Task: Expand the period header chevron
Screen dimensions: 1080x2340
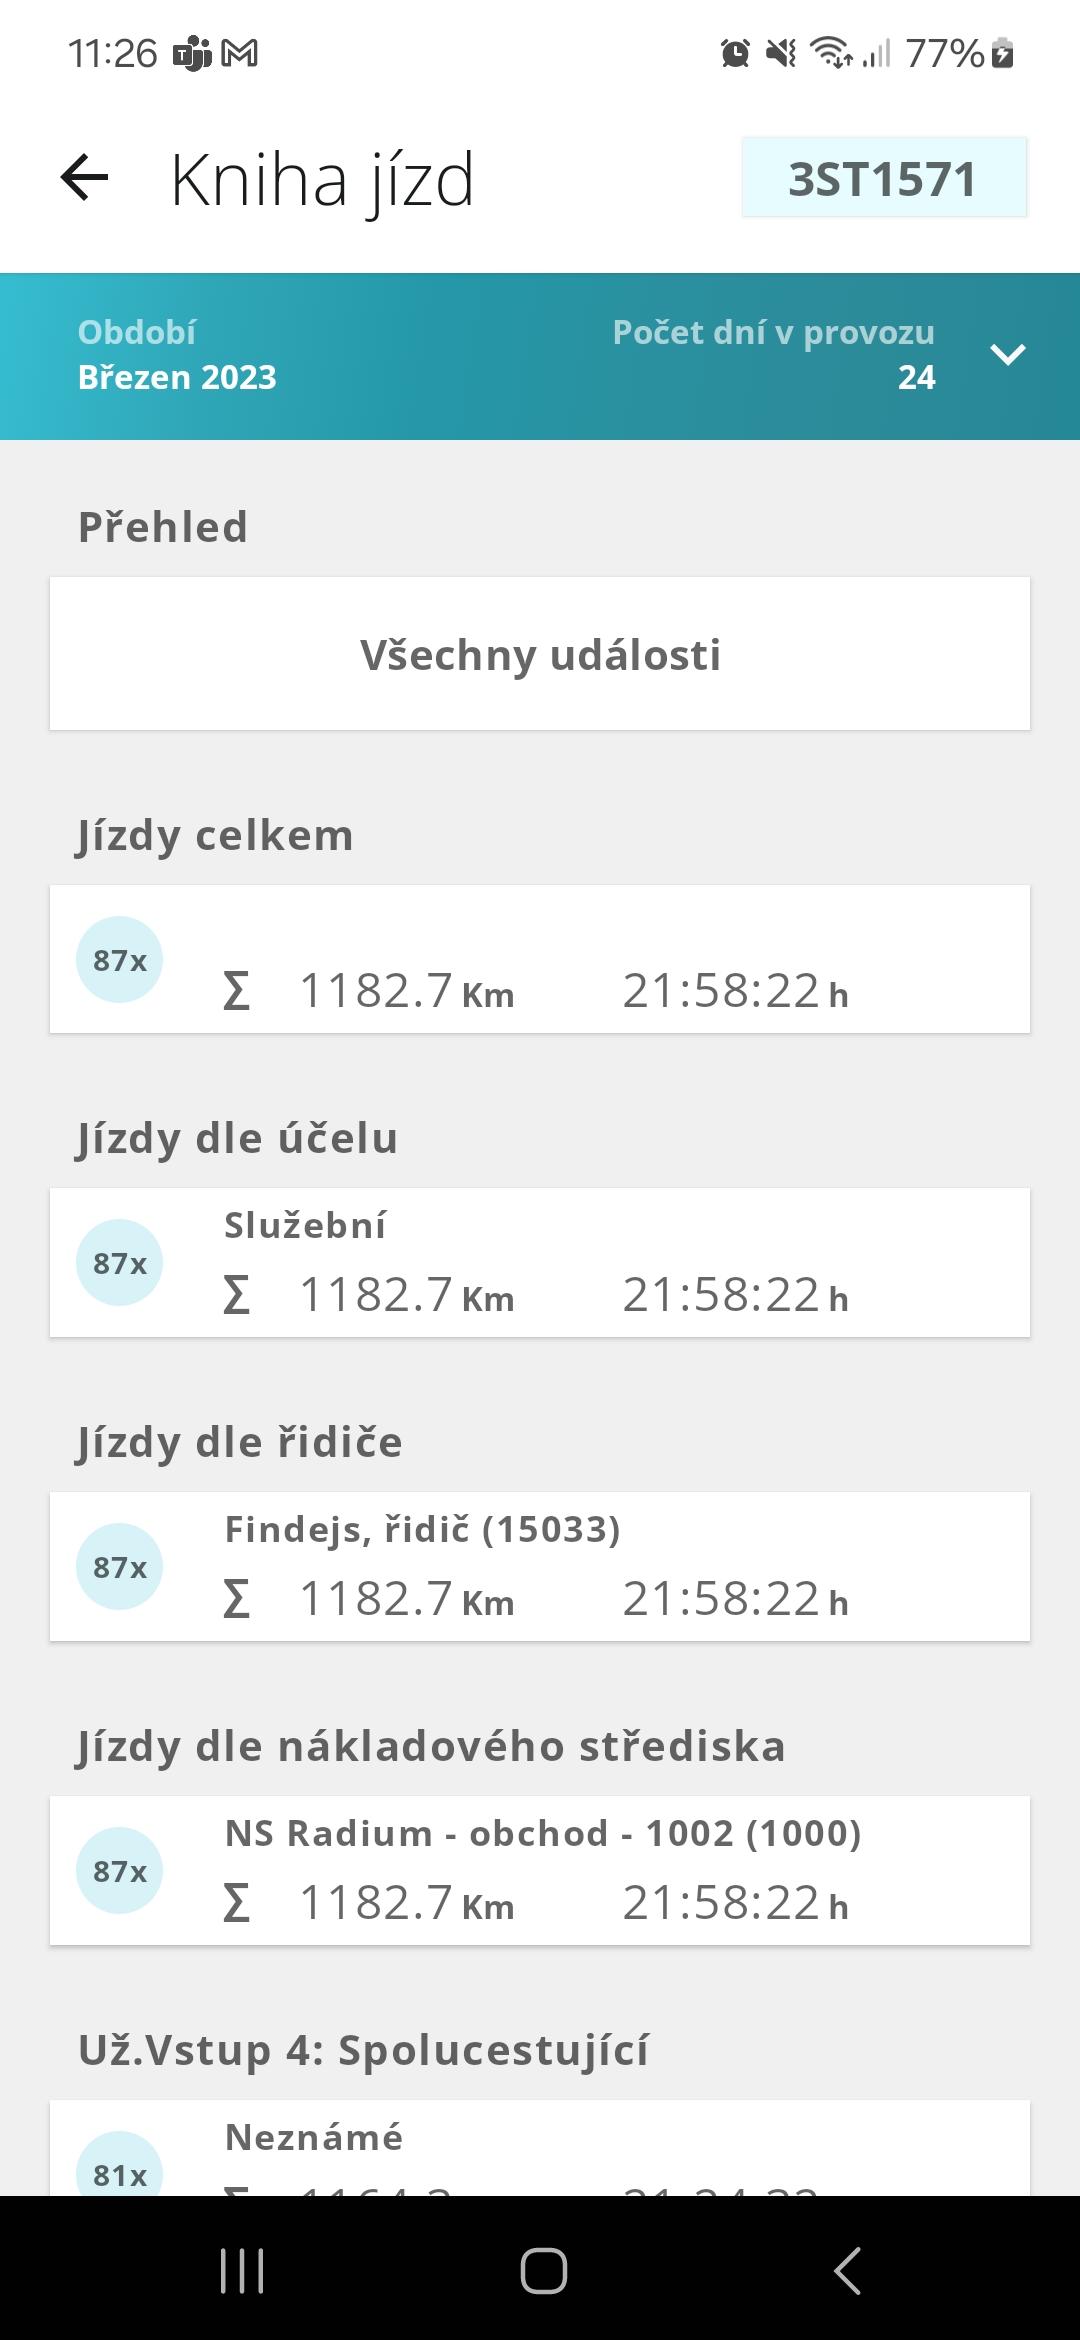Action: pyautogui.click(x=1007, y=354)
